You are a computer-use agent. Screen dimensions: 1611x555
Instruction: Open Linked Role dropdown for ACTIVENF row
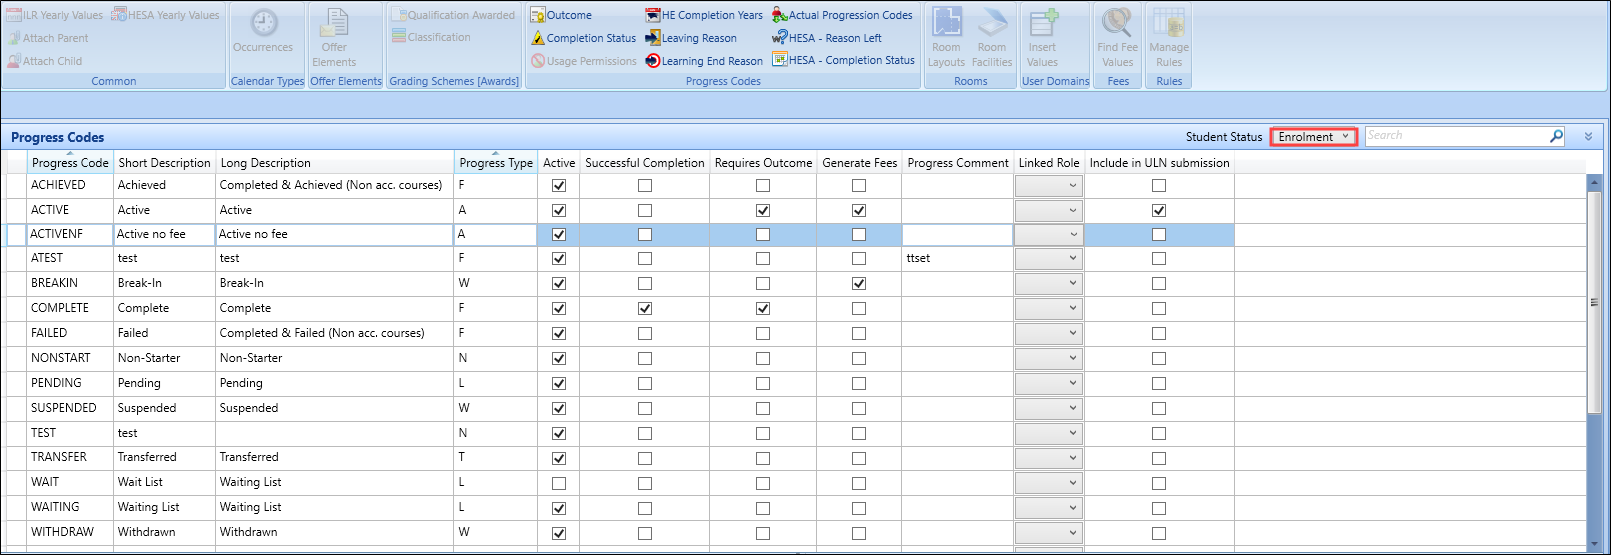click(x=1048, y=234)
